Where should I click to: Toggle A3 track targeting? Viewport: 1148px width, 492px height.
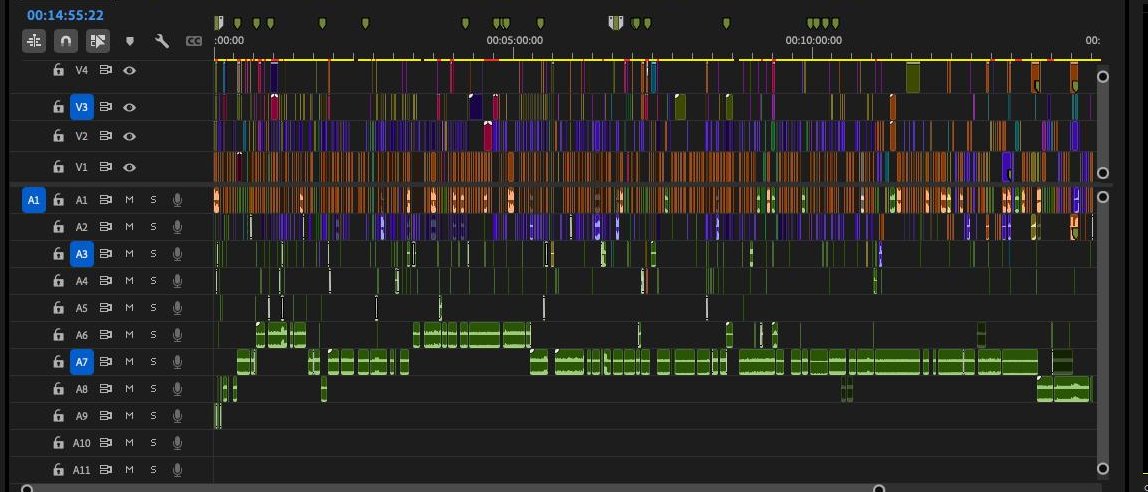(82, 254)
